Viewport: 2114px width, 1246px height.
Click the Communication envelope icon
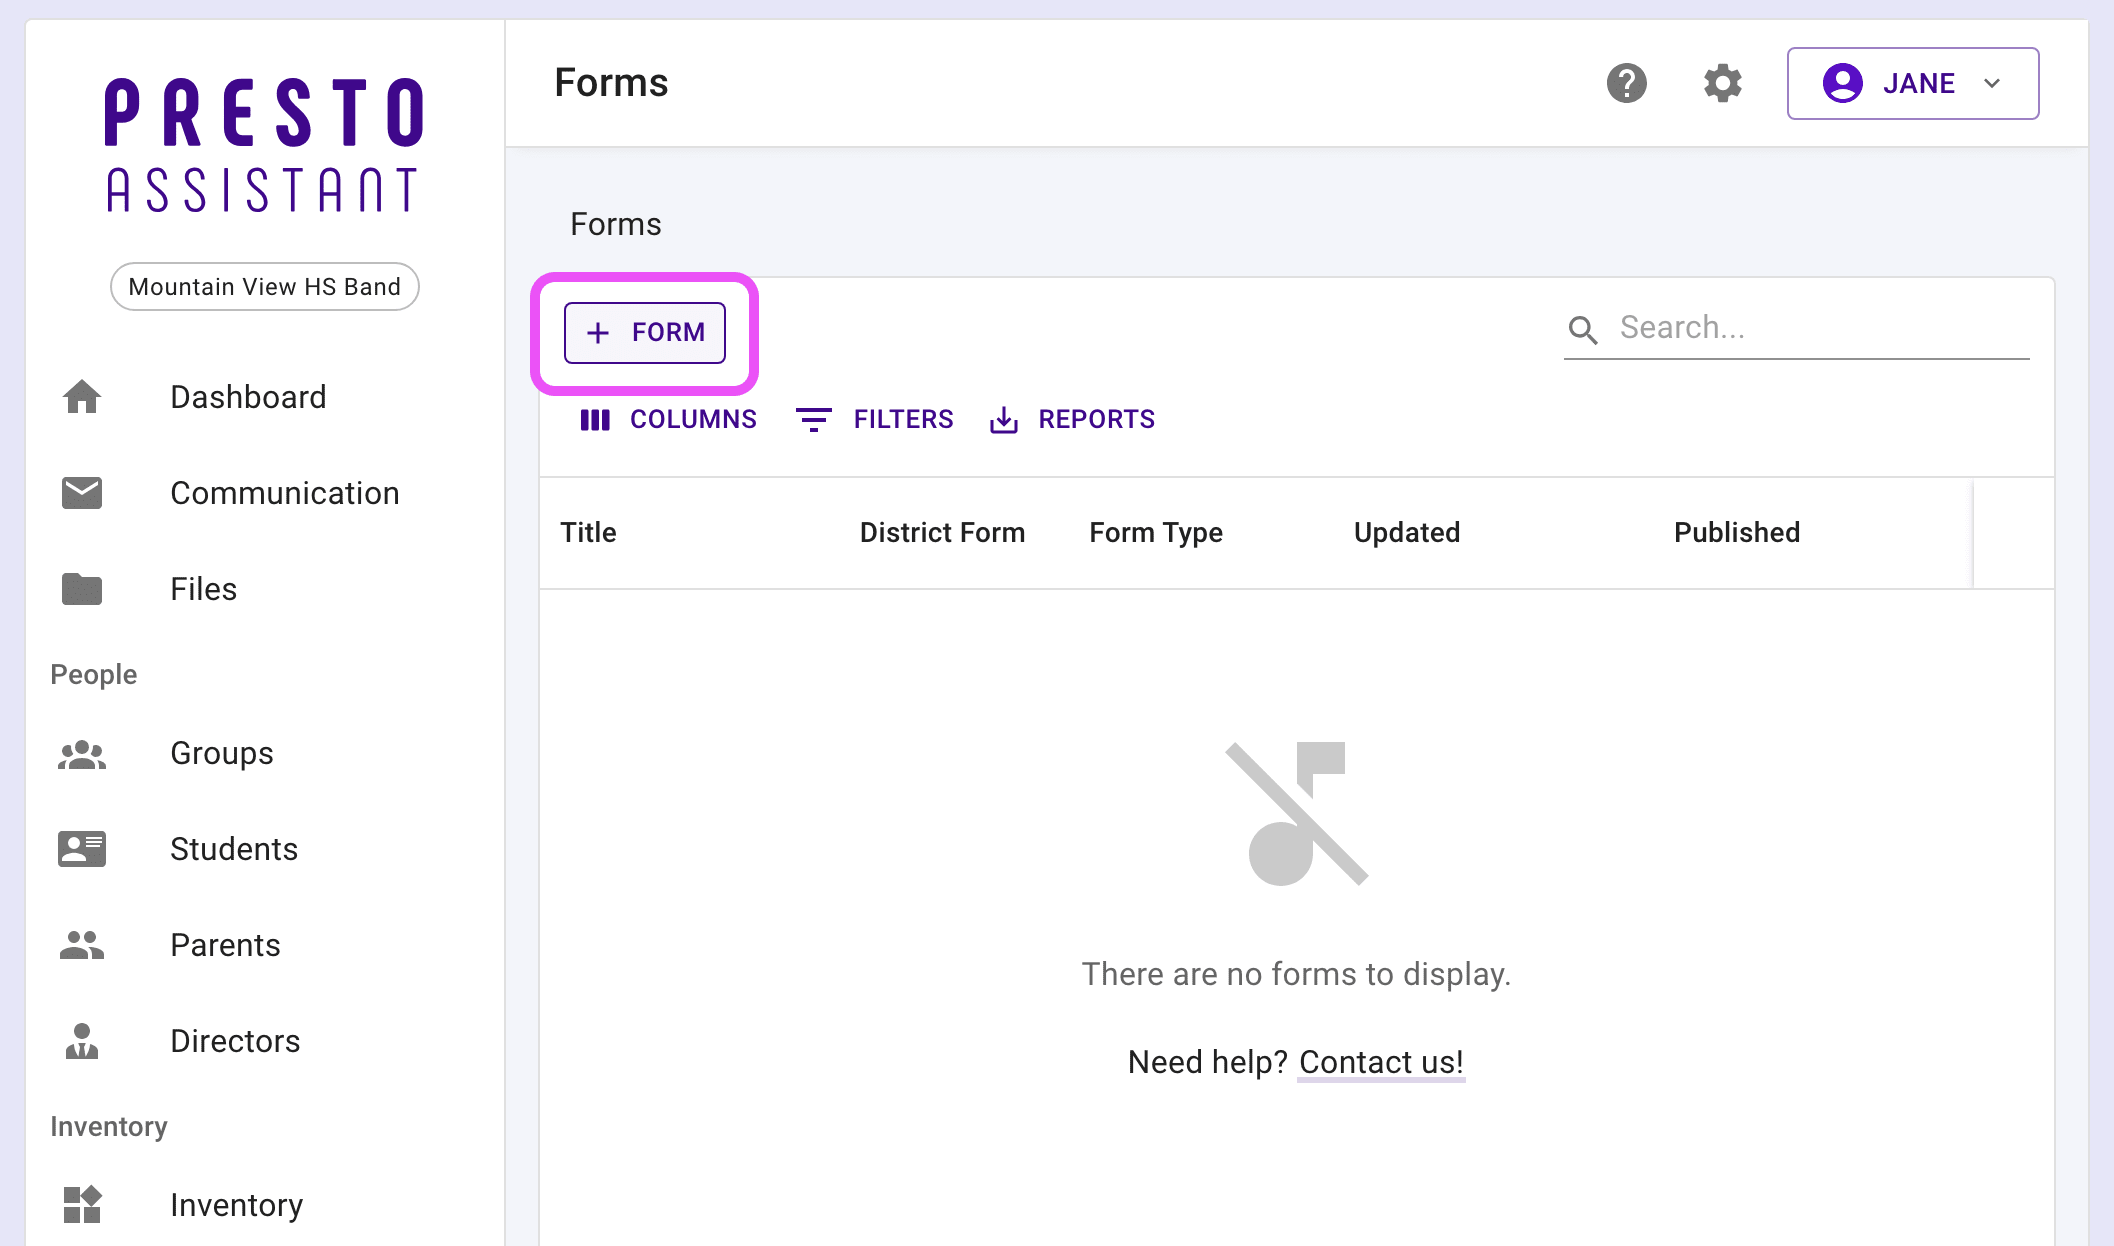82,493
